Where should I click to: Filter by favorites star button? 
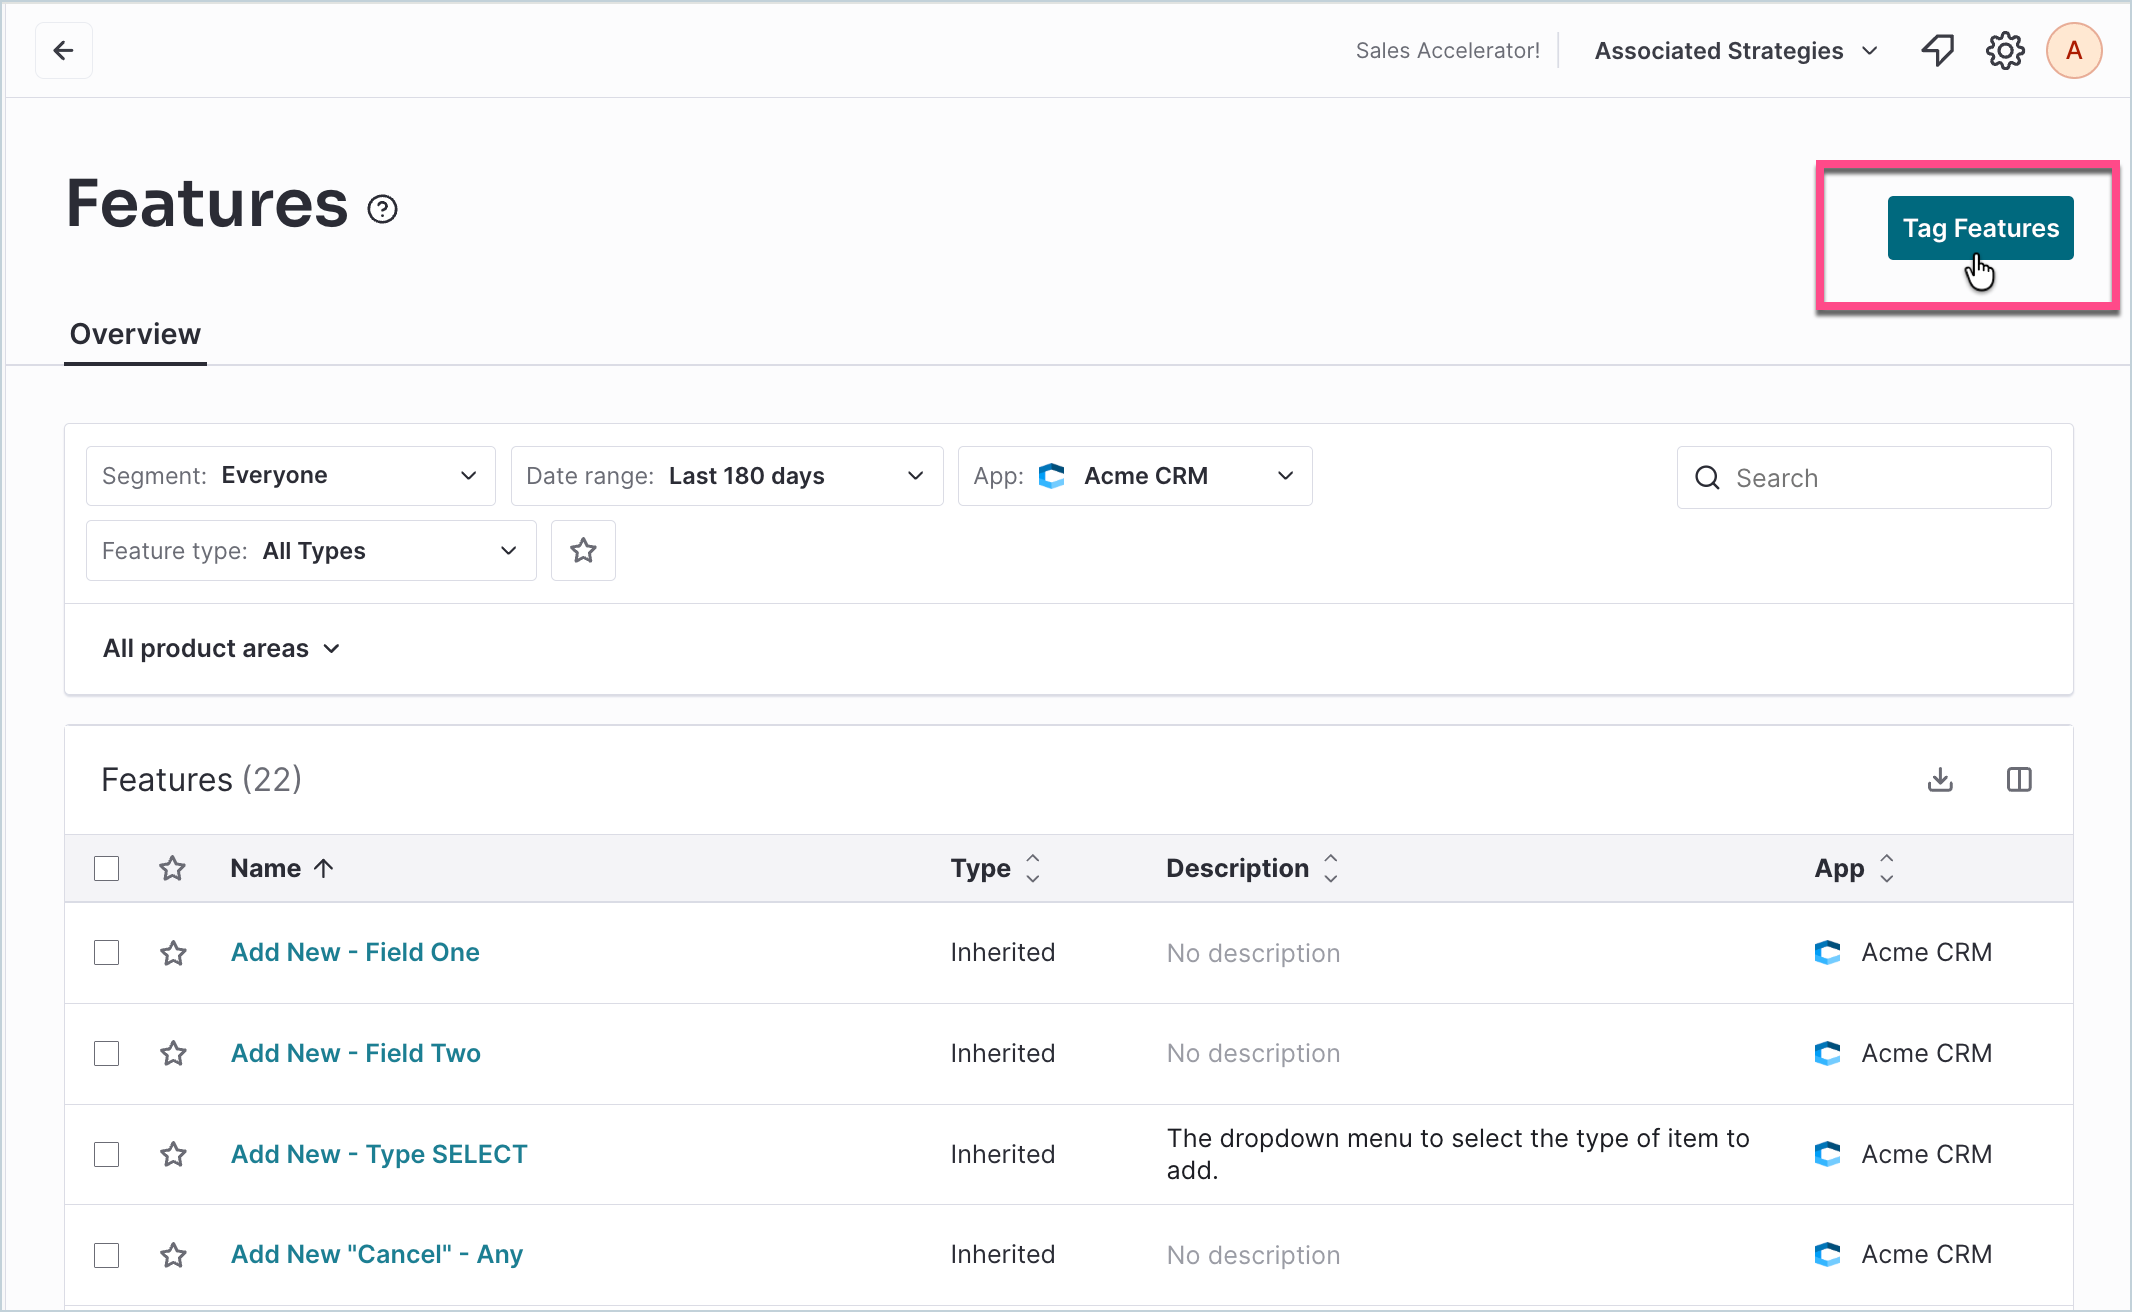(583, 550)
